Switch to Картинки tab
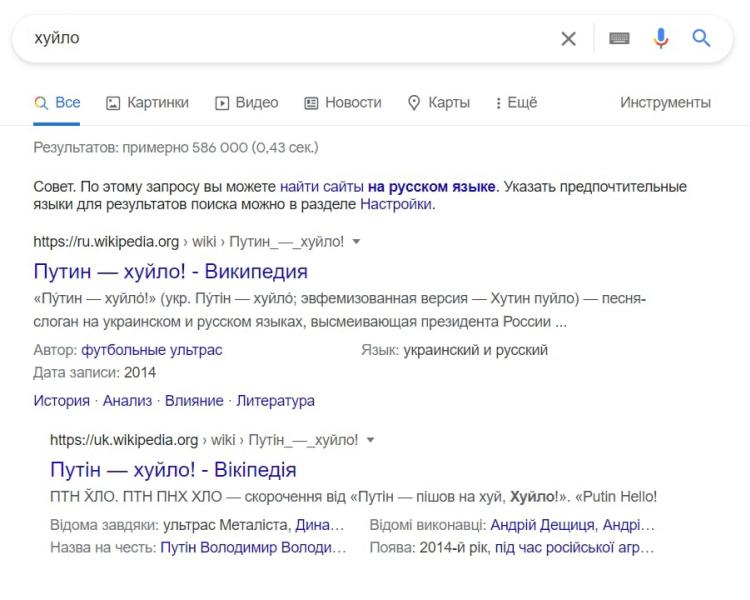Image resolution: width=750 pixels, height=600 pixels. click(x=147, y=102)
